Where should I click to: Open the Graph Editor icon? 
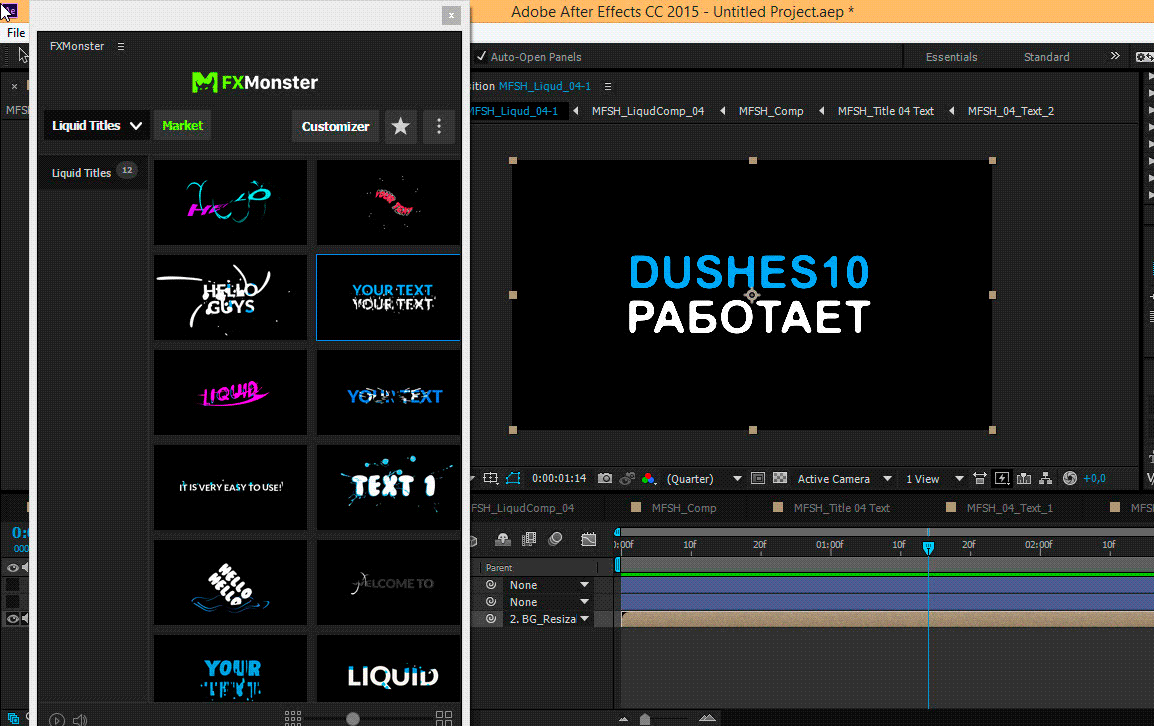[x=589, y=540]
